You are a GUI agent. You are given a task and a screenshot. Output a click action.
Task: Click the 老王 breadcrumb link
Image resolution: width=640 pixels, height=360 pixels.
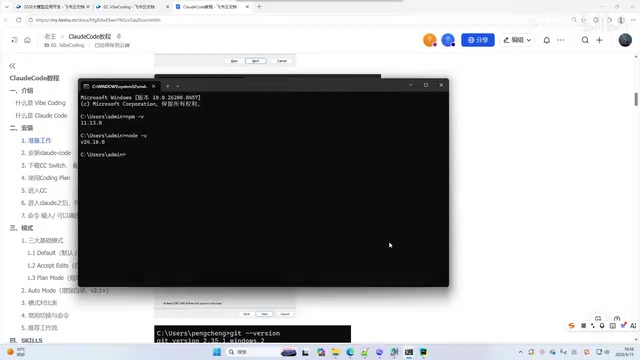pyautogui.click(x=50, y=36)
